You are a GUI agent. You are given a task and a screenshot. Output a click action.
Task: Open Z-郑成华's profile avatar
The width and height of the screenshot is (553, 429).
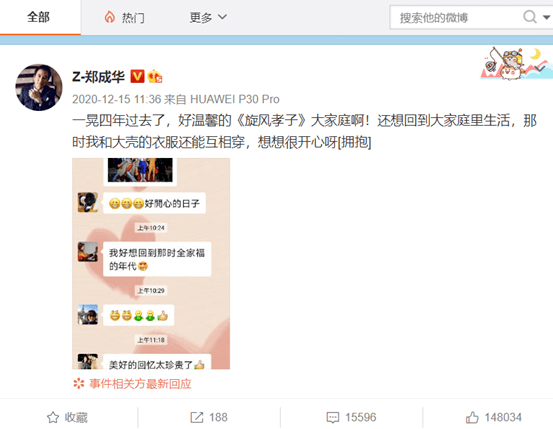click(x=39, y=87)
